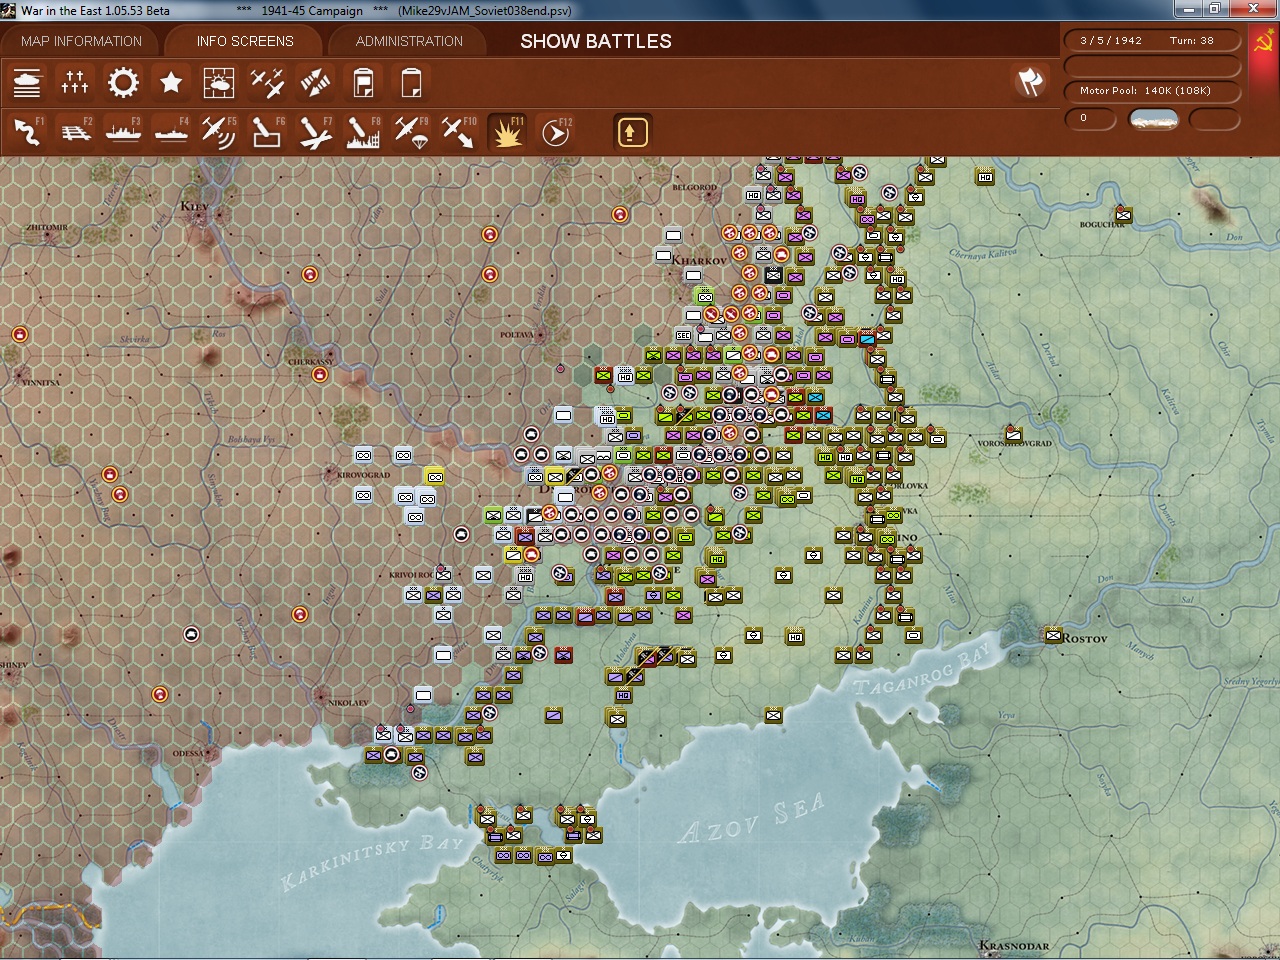The width and height of the screenshot is (1280, 960).
Task: Open the weather map grid icon
Action: tap(219, 83)
